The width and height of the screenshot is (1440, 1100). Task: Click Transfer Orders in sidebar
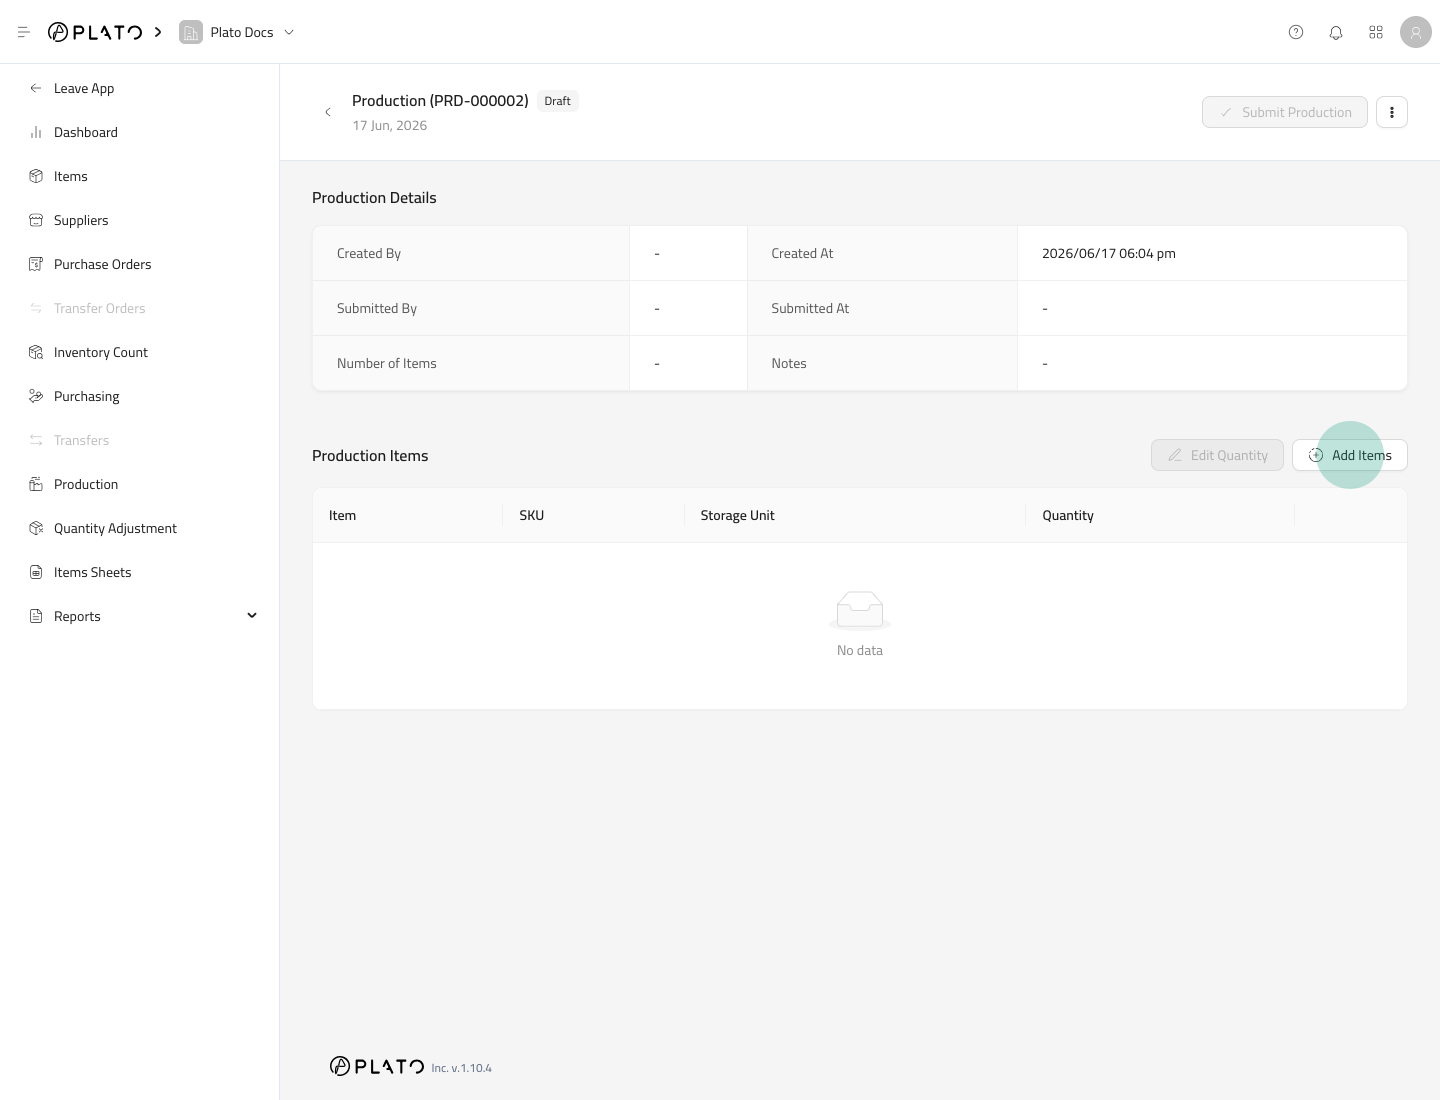click(x=100, y=308)
